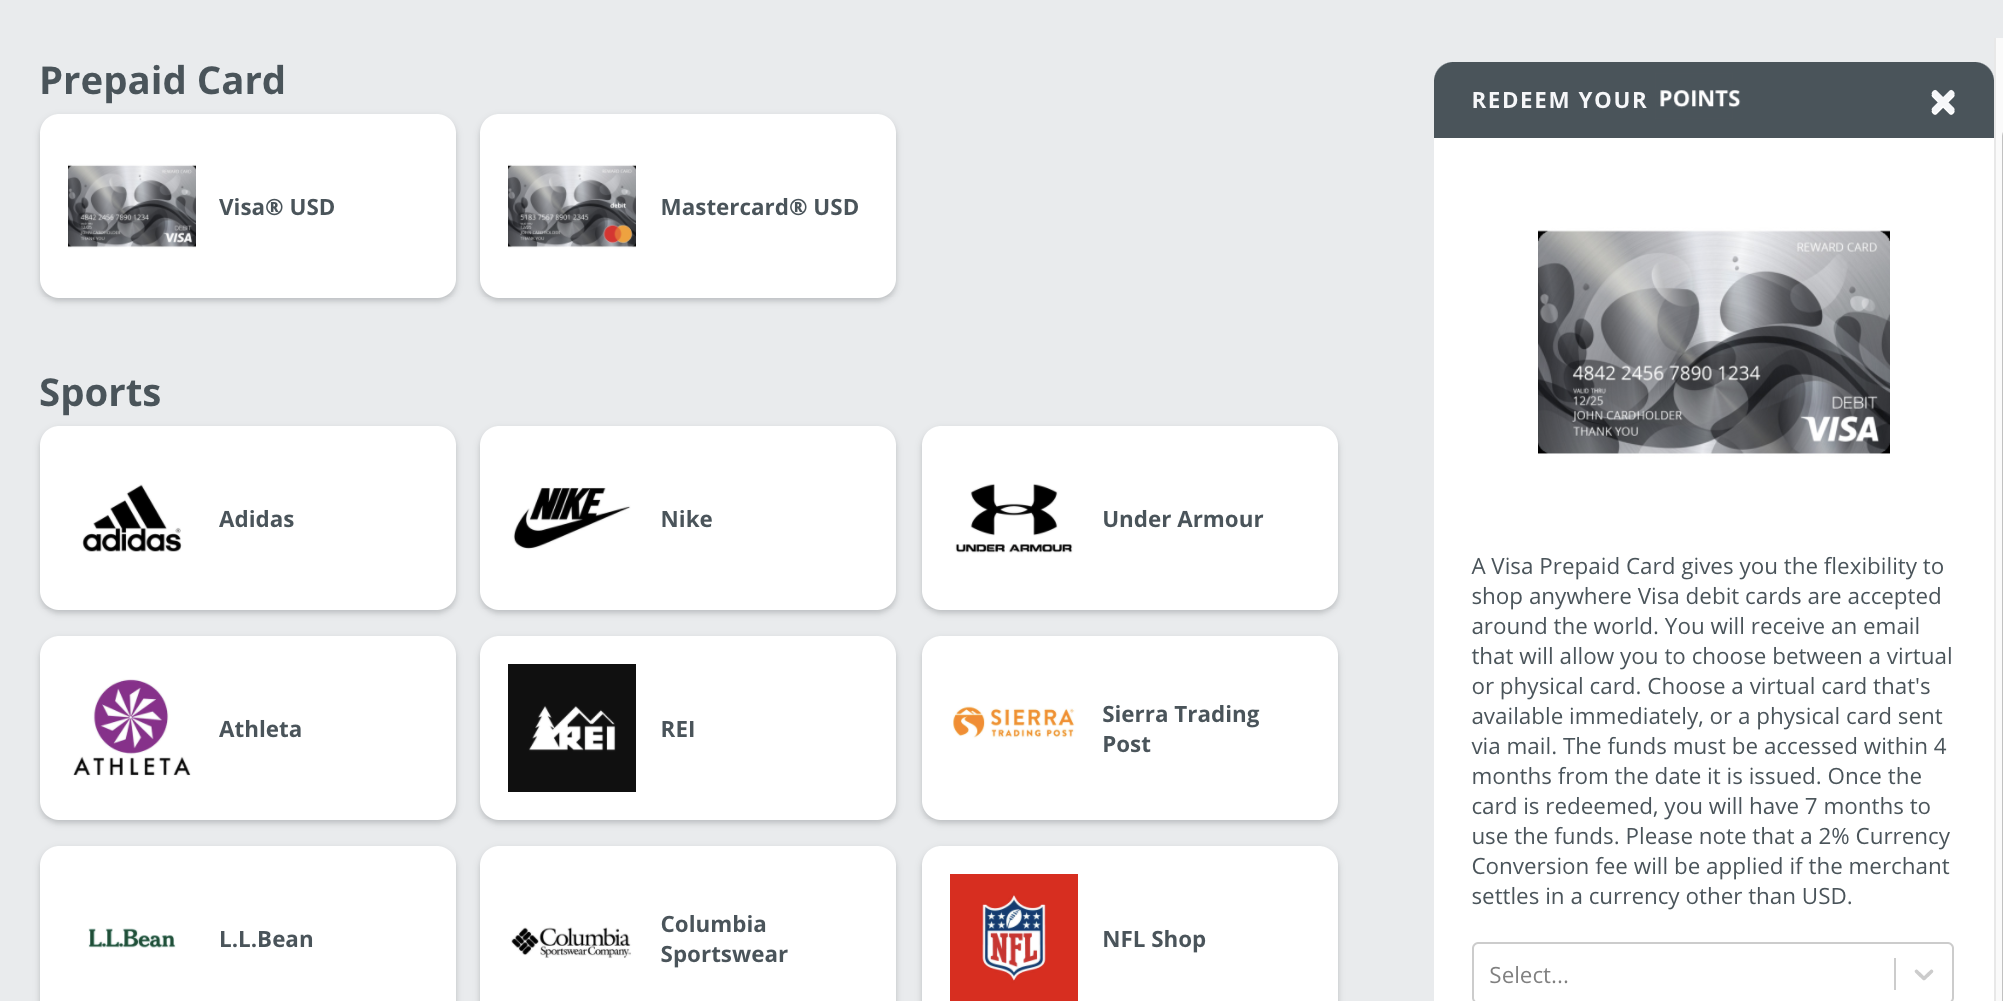The height and width of the screenshot is (1001, 2003).
Task: Select the Adidas brand logo
Action: (x=130, y=518)
